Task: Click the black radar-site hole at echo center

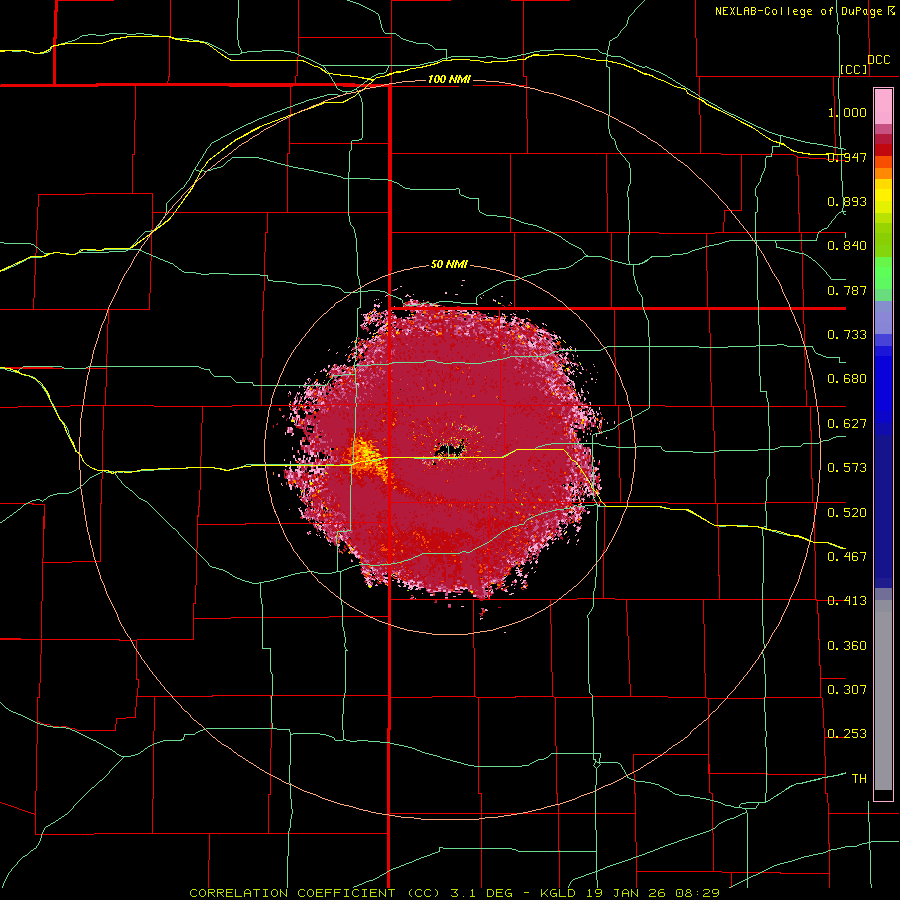Action: [x=449, y=450]
